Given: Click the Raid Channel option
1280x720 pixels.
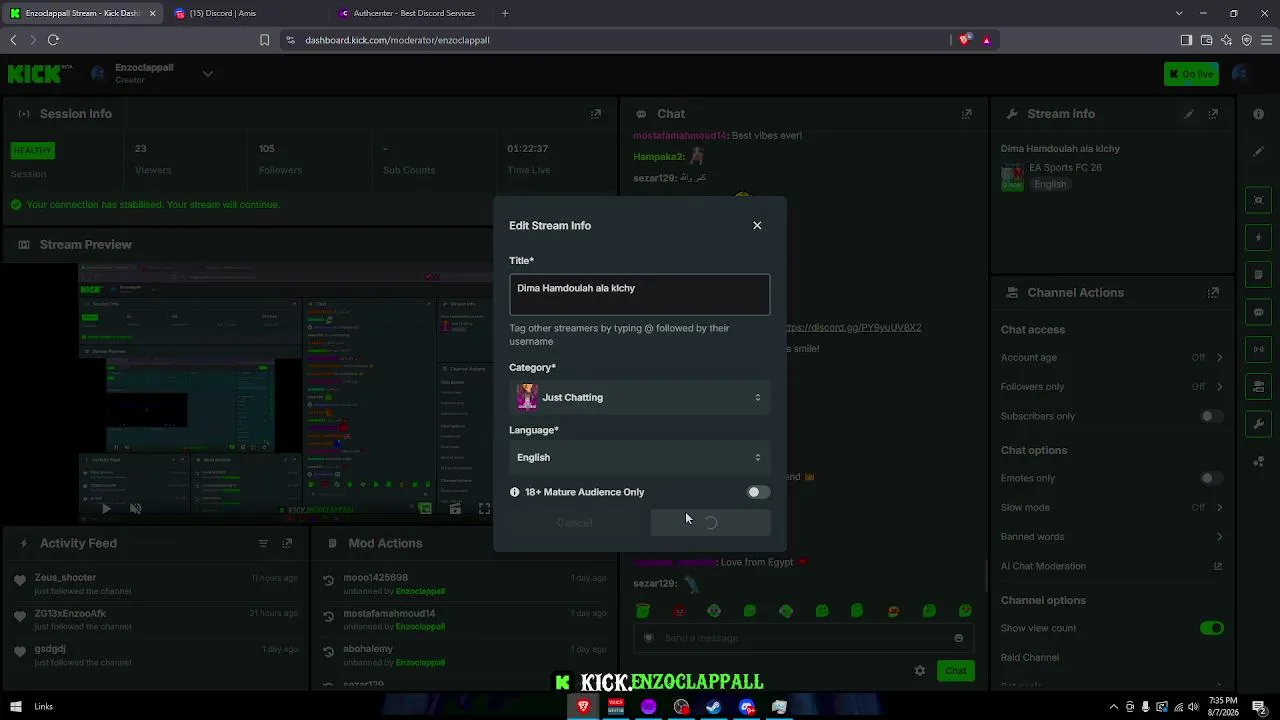Looking at the screenshot, I should pos(1030,657).
